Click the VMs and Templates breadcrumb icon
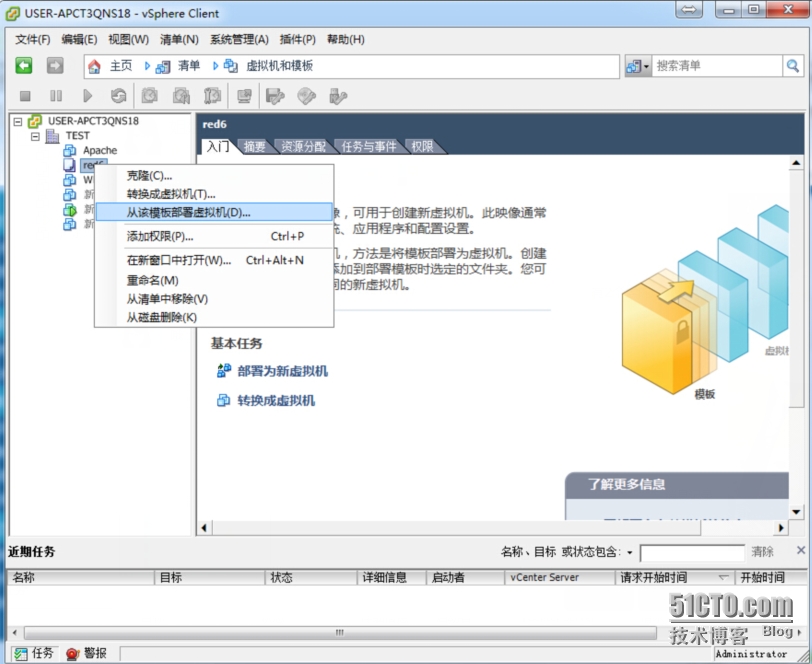The width and height of the screenshot is (812, 664). pyautogui.click(x=230, y=66)
